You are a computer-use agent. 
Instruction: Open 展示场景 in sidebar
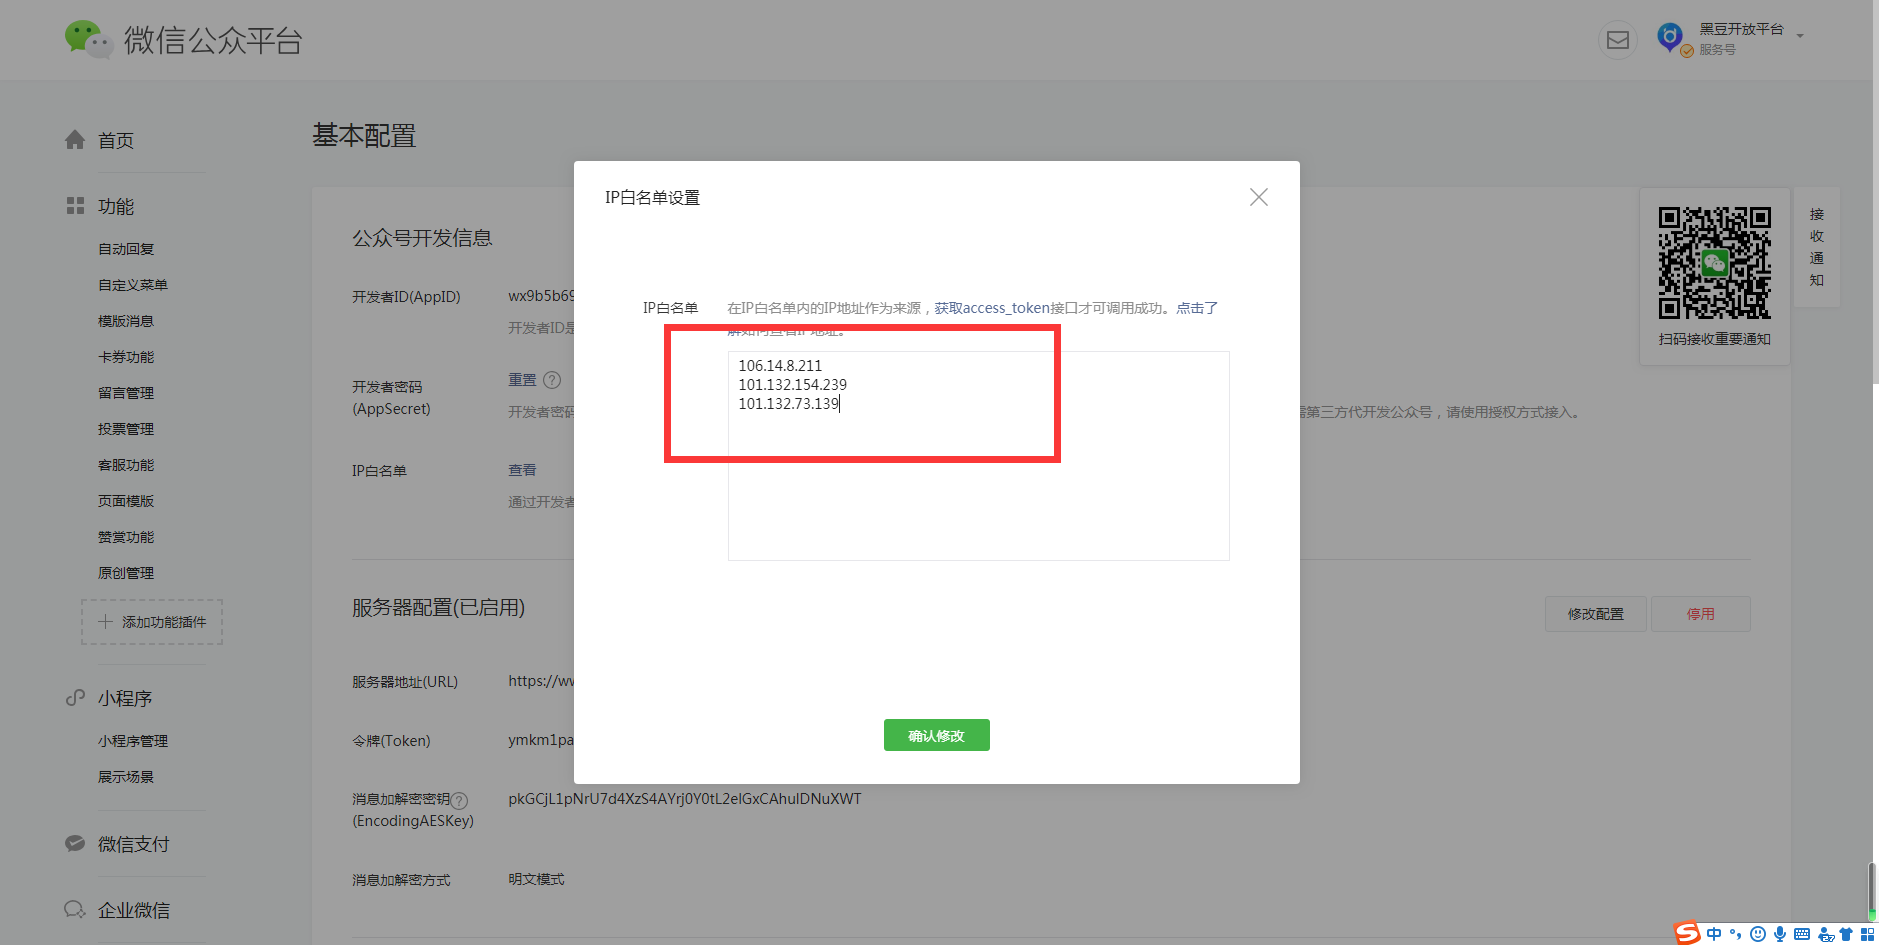click(126, 777)
